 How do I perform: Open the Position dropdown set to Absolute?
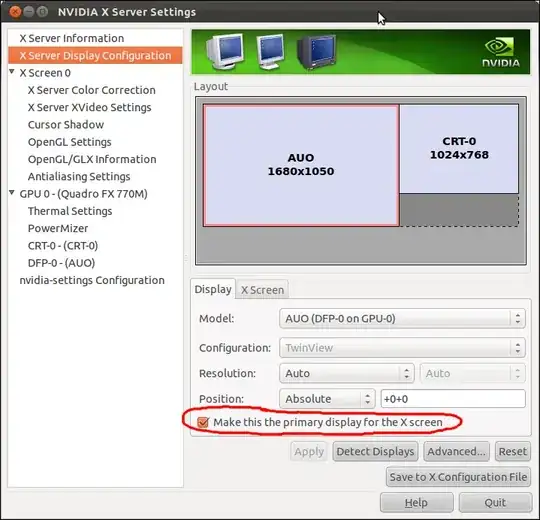point(327,399)
